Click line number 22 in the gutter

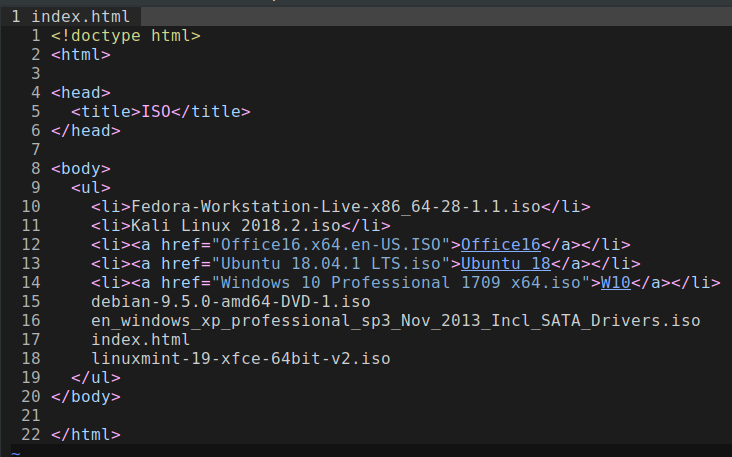(30, 434)
